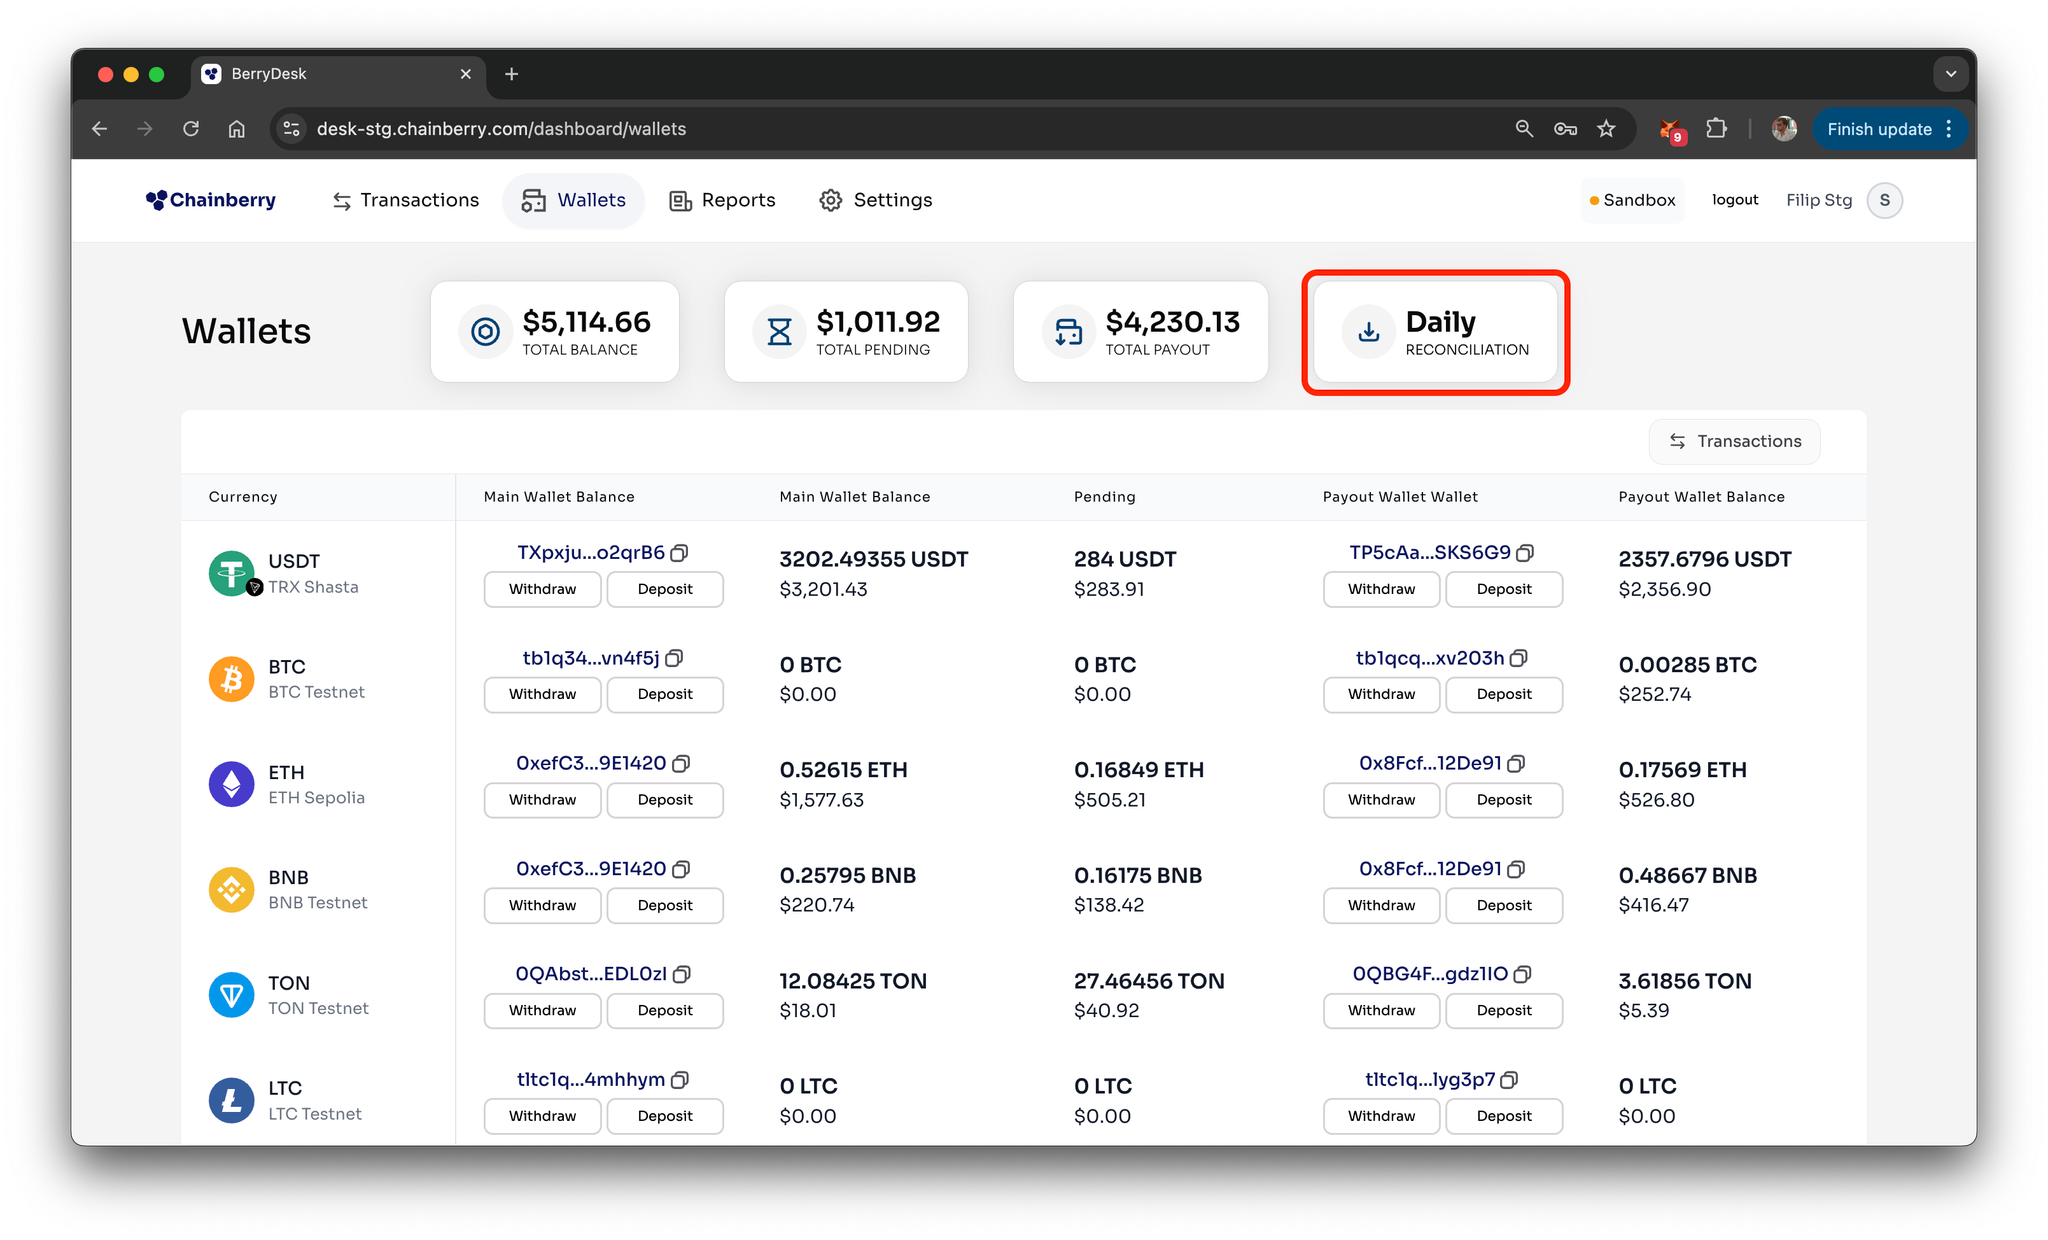Copy USDT main wallet address TXpxju...o2qrB6
Viewport: 2048px width, 1240px height.
[680, 553]
